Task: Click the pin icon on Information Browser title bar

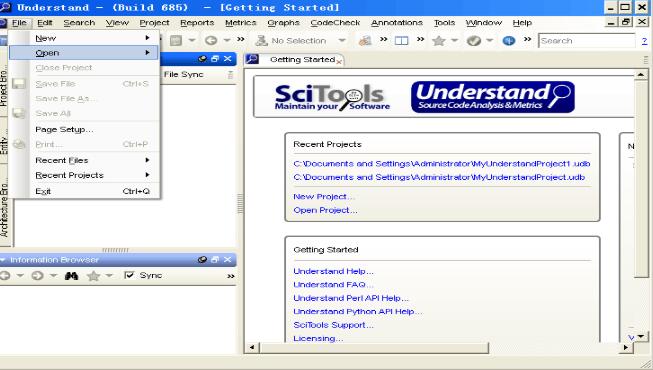Action: pyautogui.click(x=202, y=260)
